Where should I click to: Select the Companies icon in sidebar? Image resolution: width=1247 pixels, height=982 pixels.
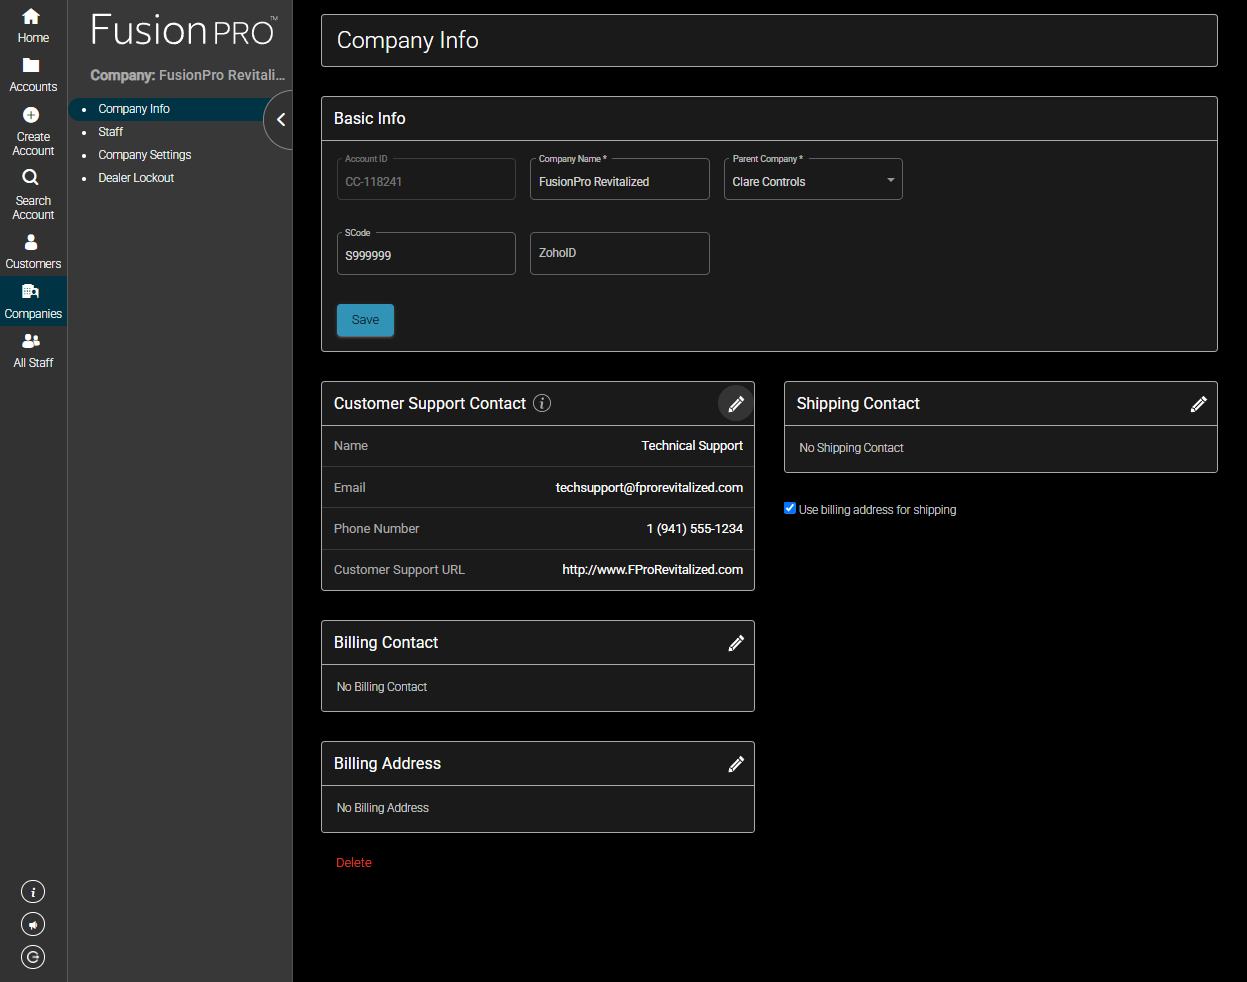pos(33,295)
